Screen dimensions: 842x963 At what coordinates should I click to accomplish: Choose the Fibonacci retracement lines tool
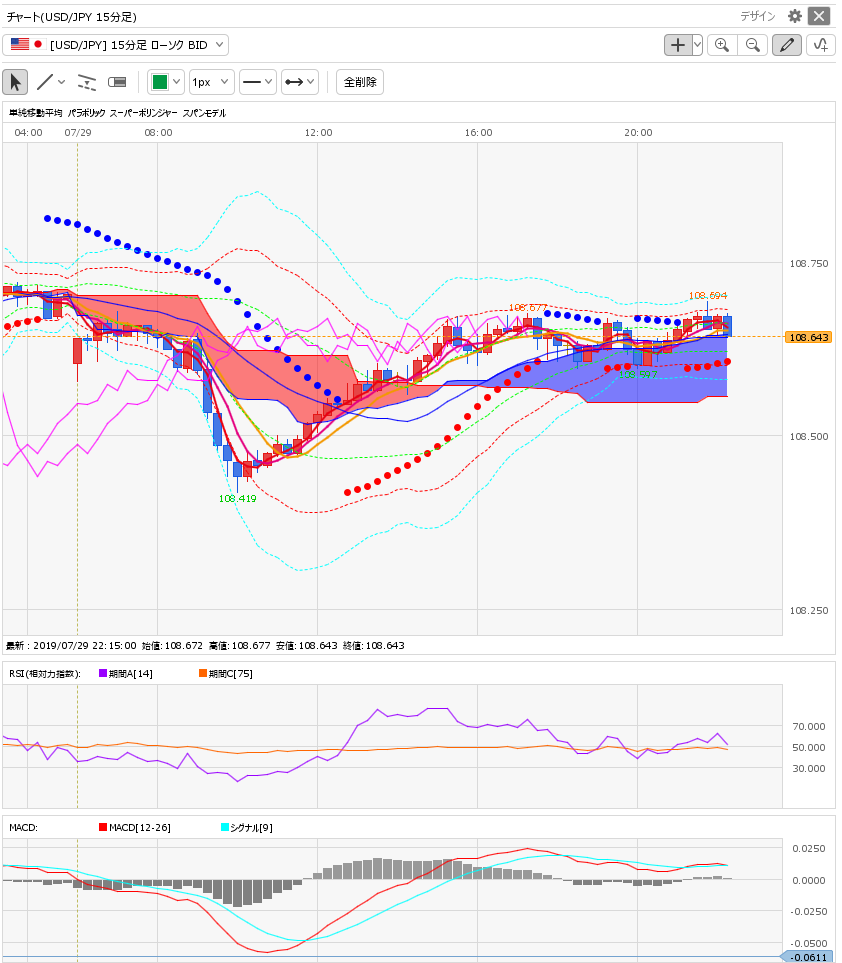87,82
